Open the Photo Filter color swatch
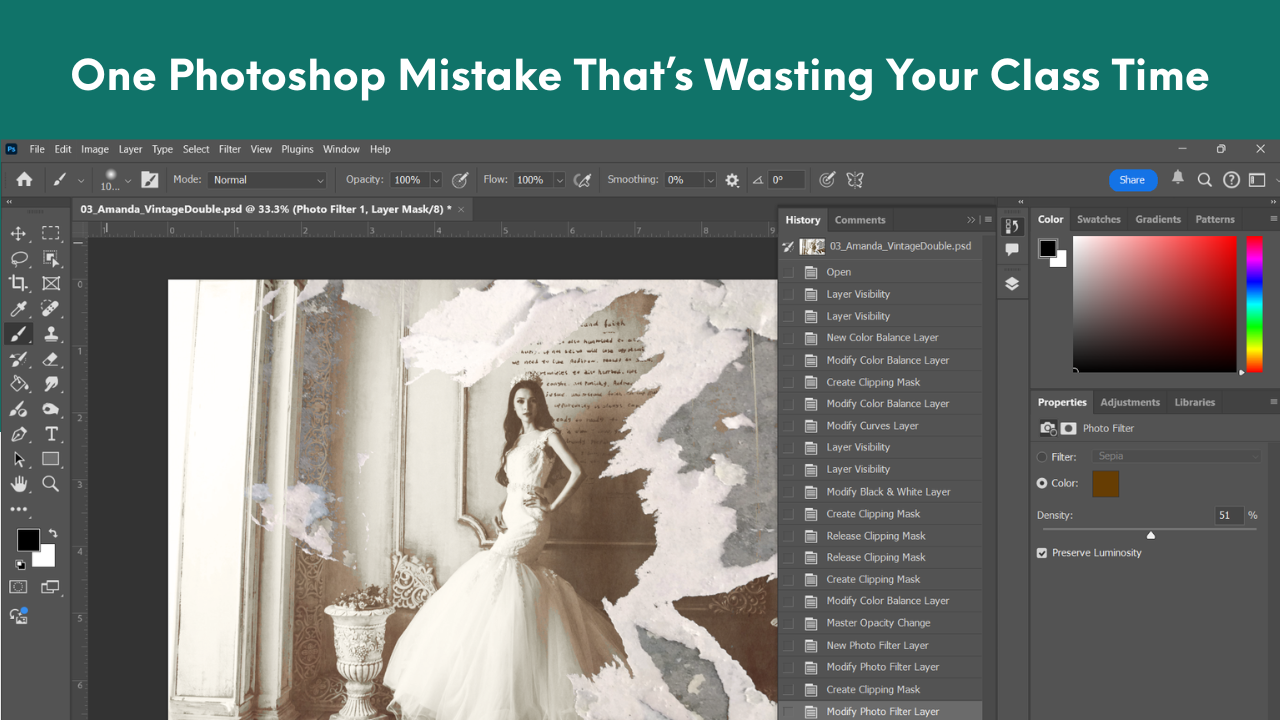 (x=1104, y=483)
